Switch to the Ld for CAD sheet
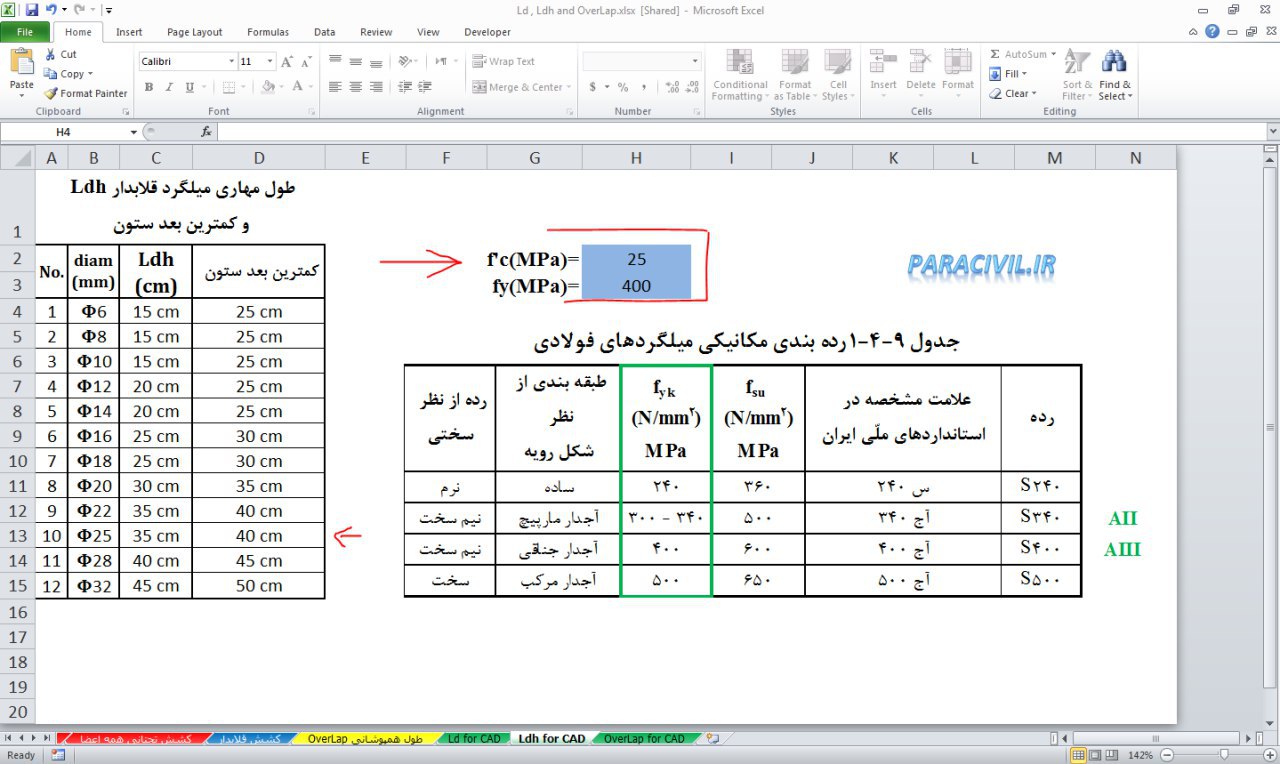The height and width of the screenshot is (764, 1280). 474,739
